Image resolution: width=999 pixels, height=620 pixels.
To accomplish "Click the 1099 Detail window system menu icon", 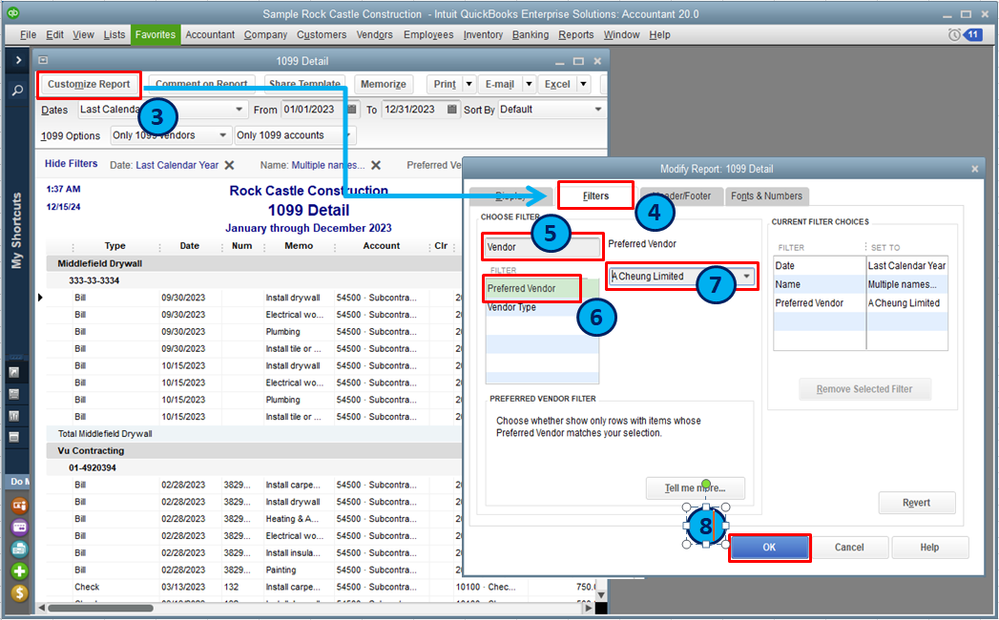I will pos(43,61).
